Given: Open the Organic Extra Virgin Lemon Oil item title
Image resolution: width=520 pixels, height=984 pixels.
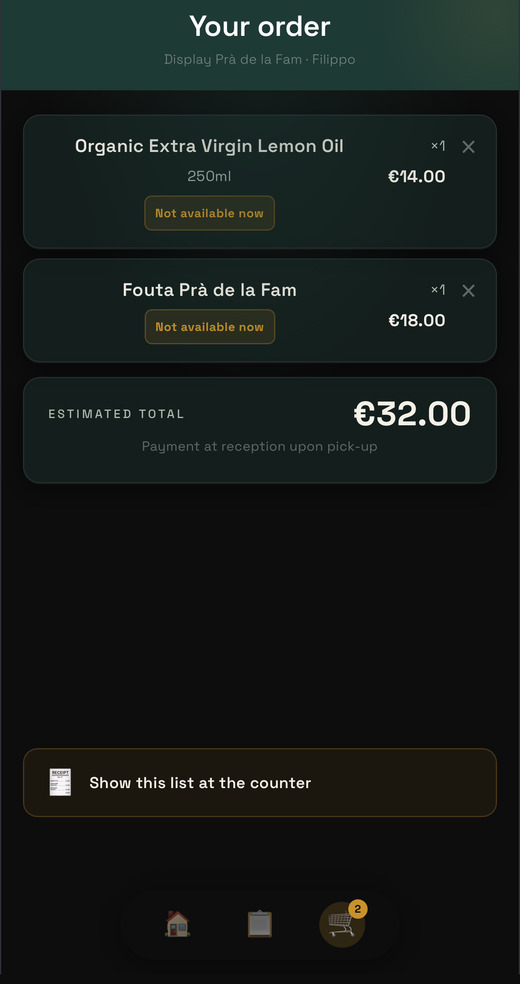Looking at the screenshot, I should tap(210, 146).
